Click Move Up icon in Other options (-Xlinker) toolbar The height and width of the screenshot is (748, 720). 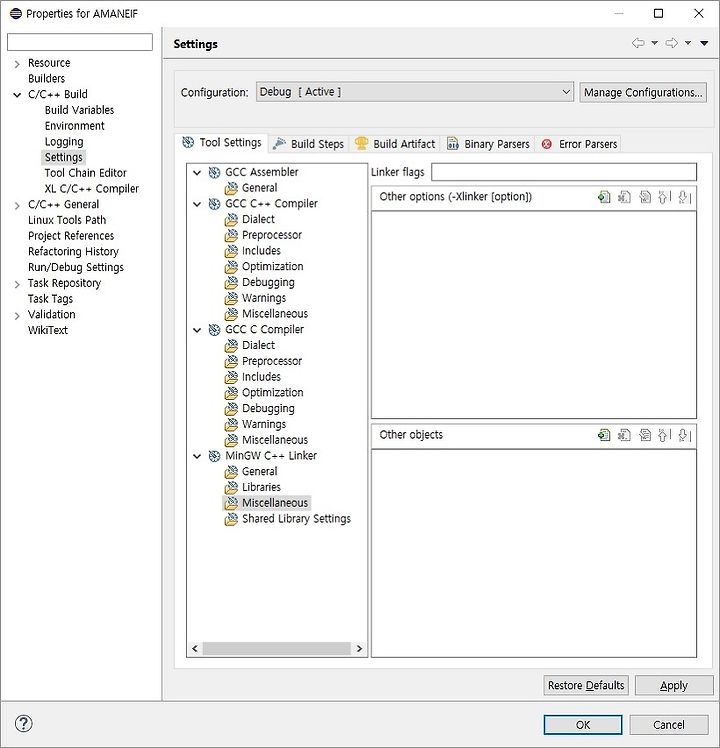(665, 197)
